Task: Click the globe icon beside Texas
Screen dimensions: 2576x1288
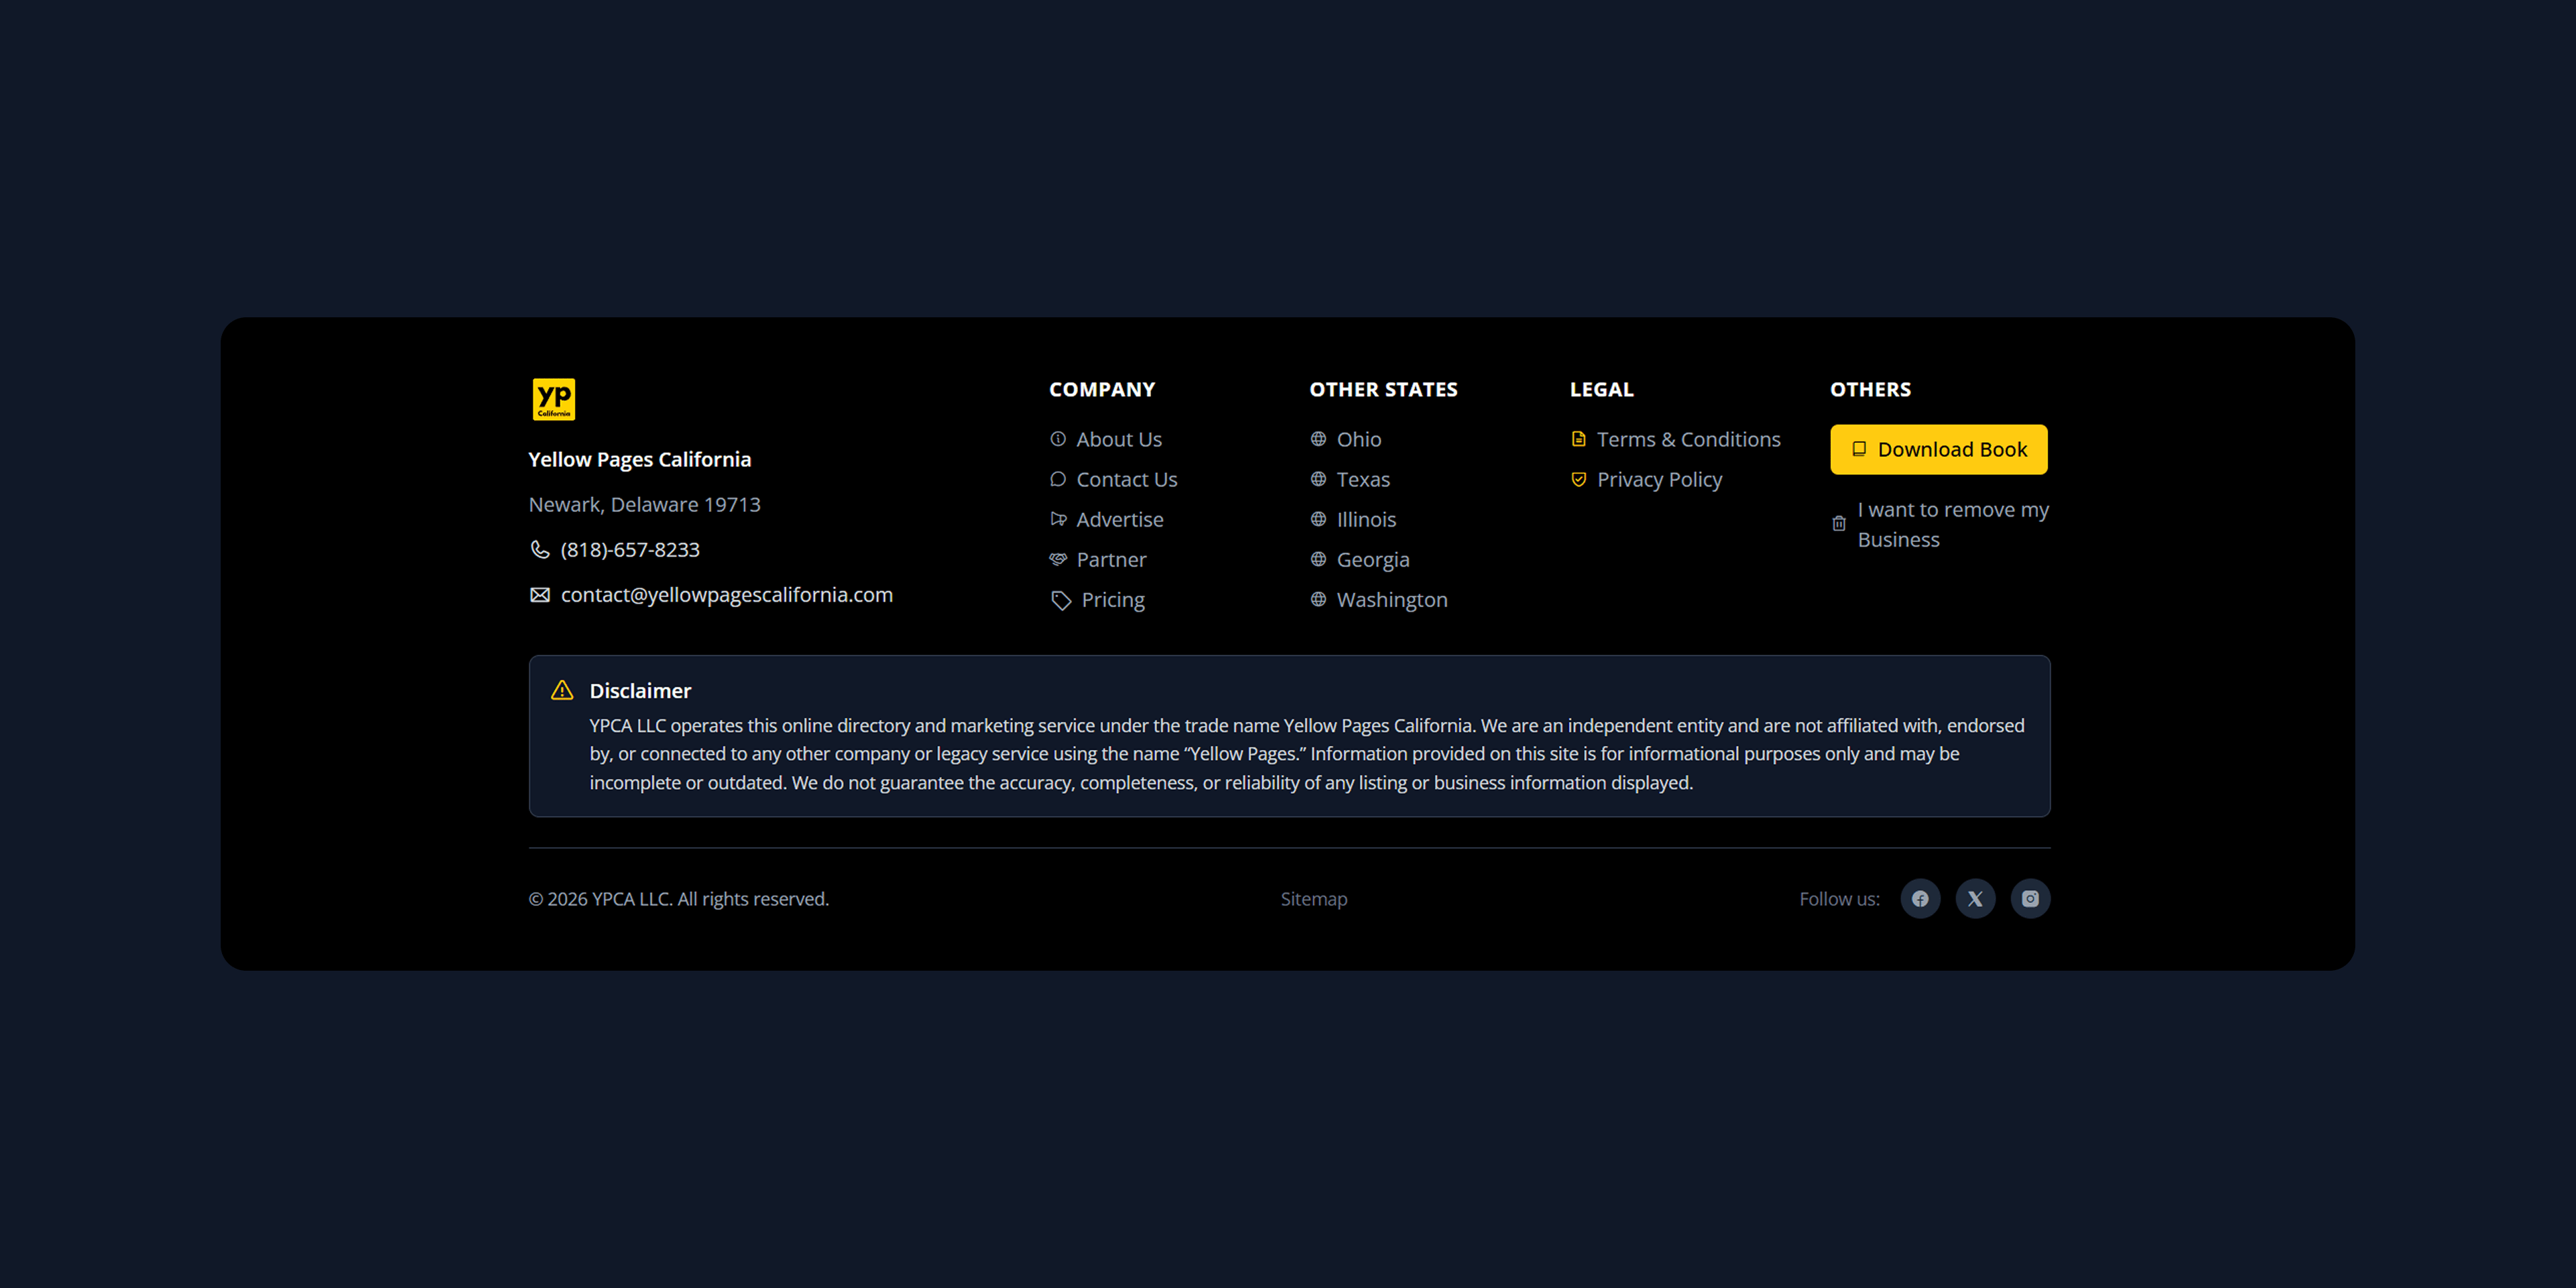Action: pos(1318,479)
